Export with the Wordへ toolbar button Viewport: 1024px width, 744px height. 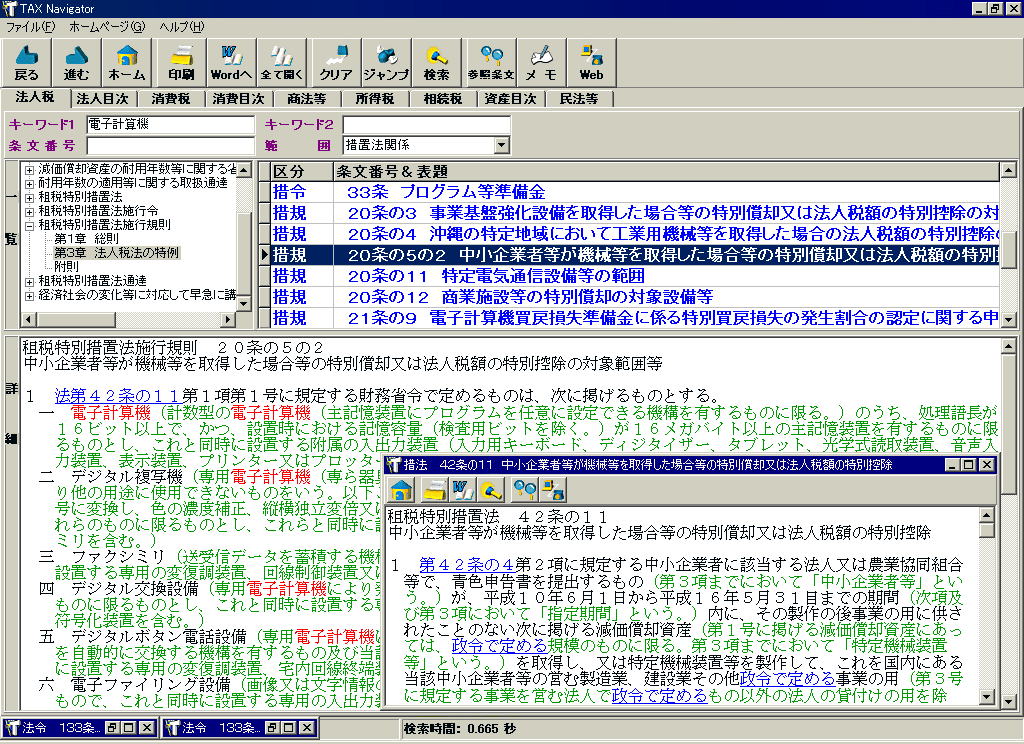(231, 63)
